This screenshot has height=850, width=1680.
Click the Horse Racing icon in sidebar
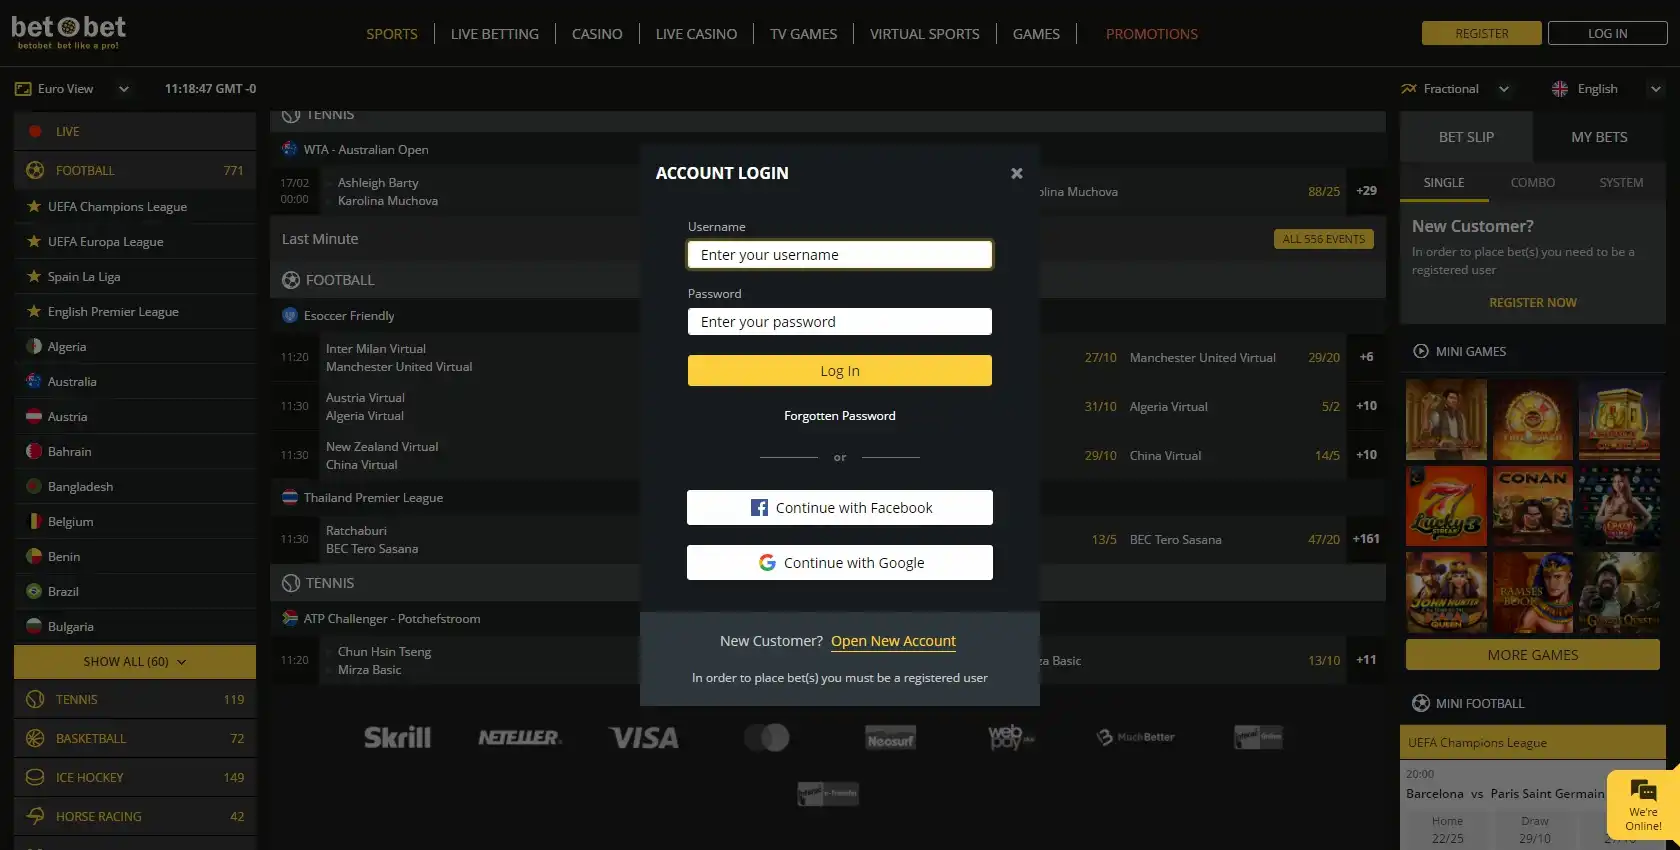[x=35, y=817]
